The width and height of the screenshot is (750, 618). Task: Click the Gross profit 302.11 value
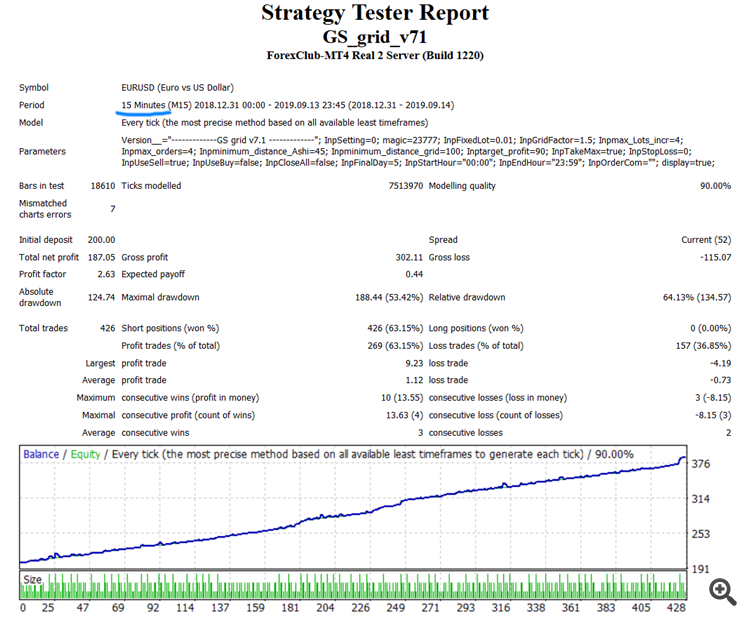409,257
